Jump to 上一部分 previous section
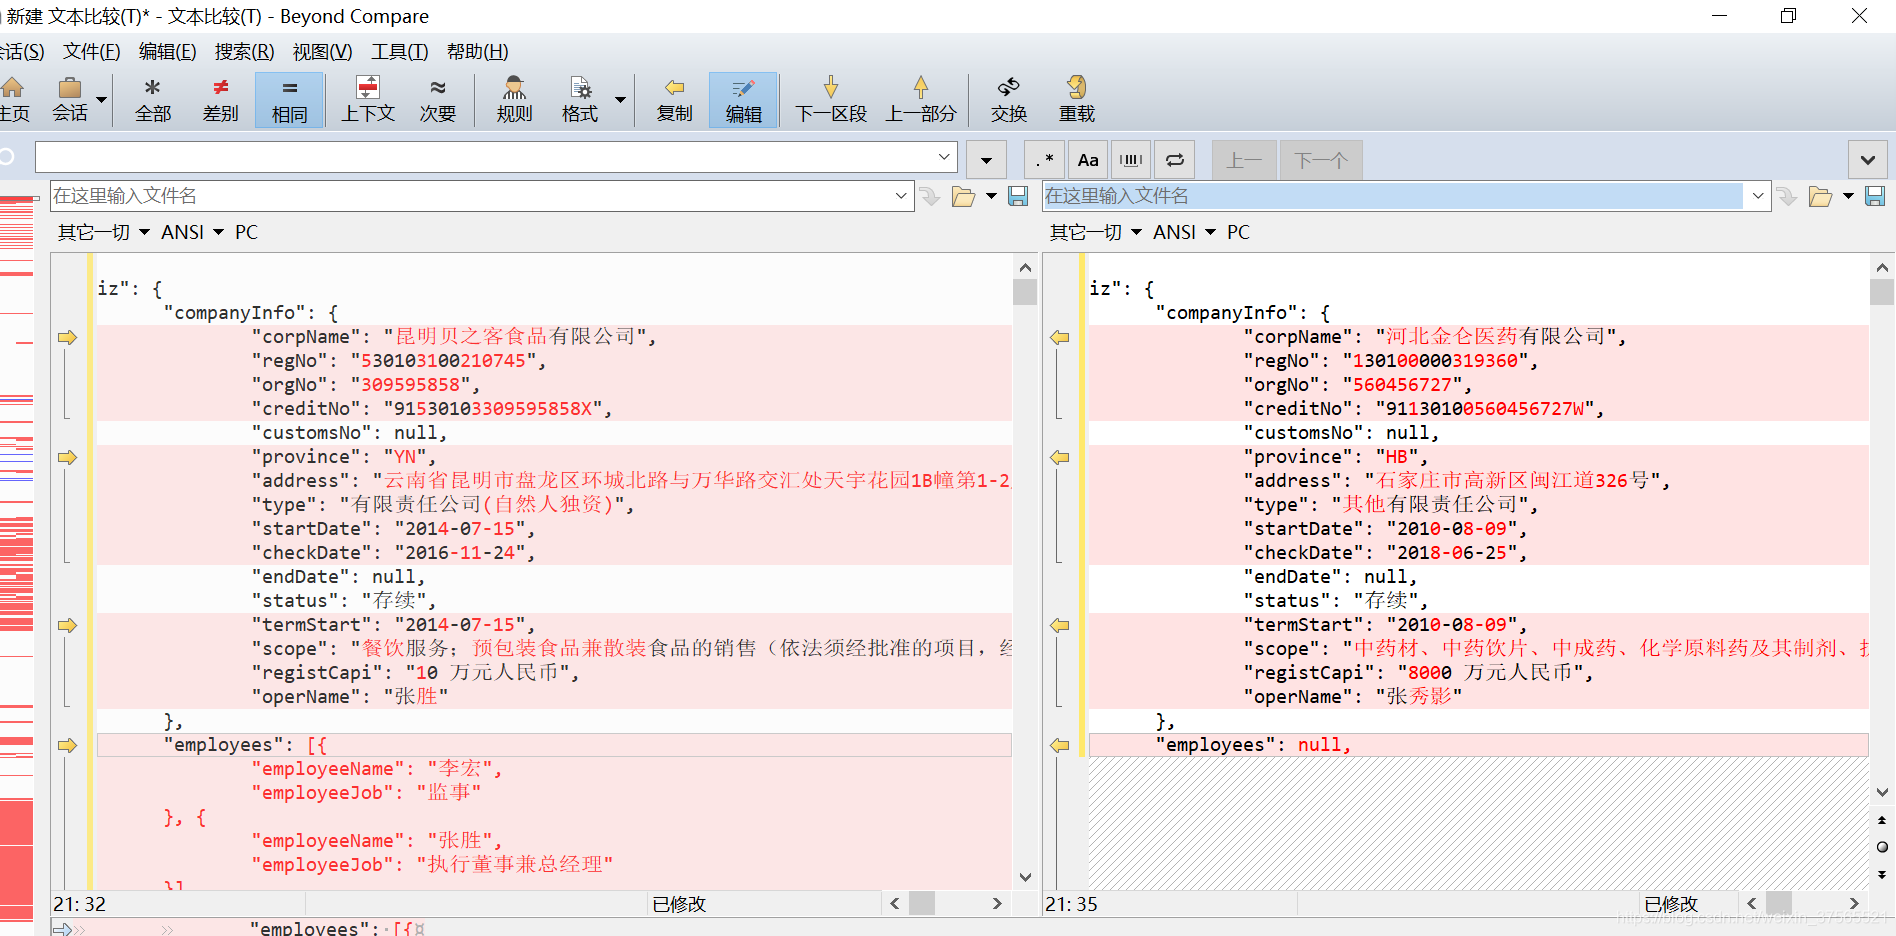 coord(921,100)
